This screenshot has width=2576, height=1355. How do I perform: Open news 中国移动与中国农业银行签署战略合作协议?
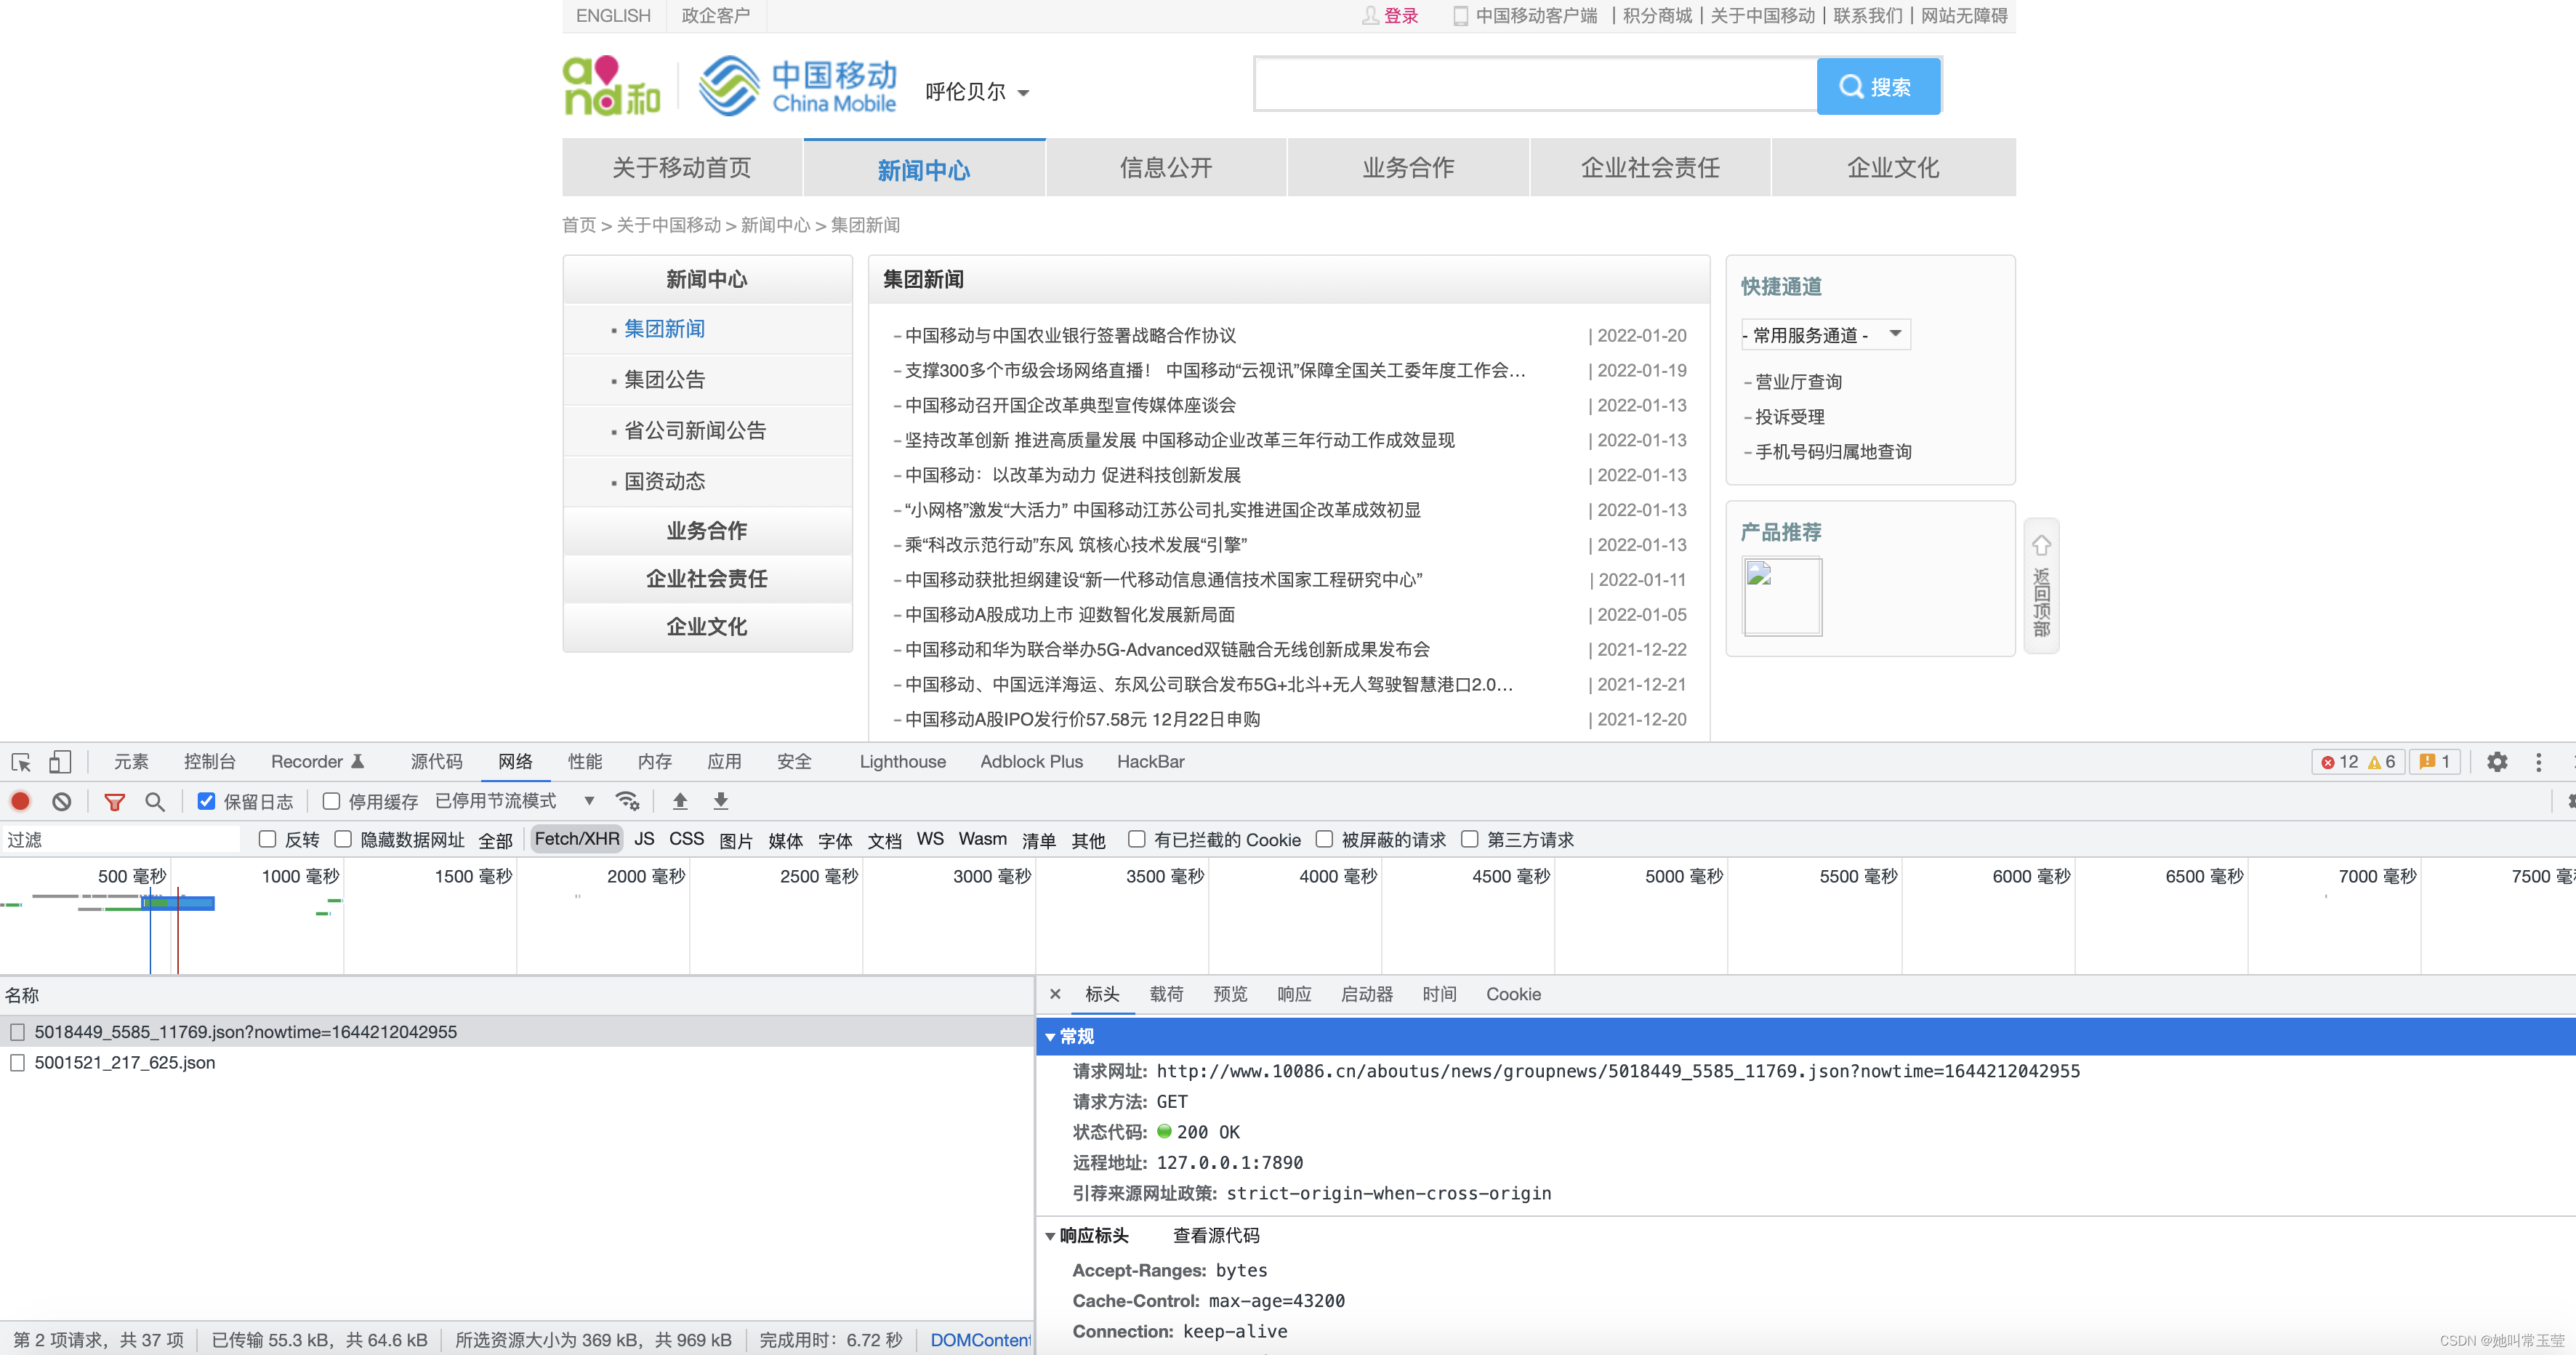tap(1070, 336)
